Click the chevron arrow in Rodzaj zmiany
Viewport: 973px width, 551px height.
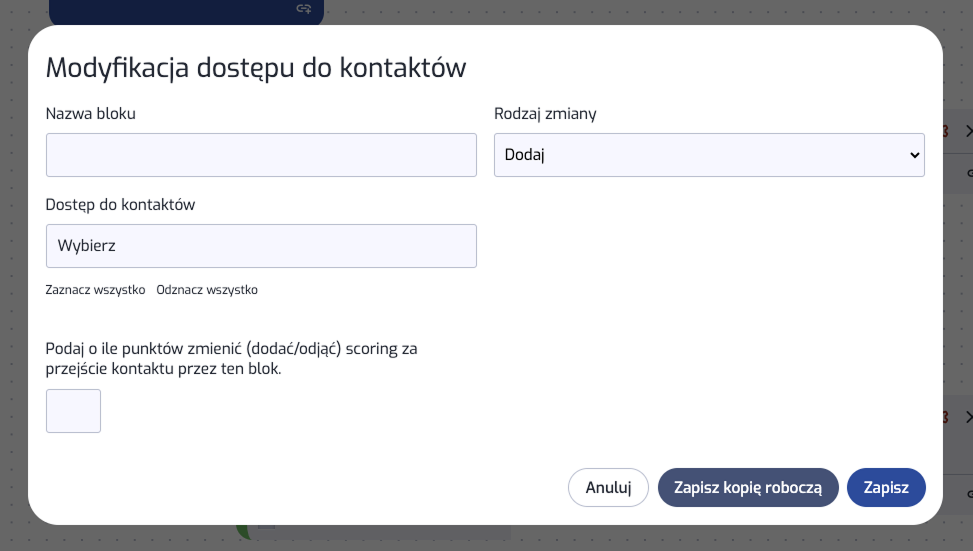coord(913,155)
